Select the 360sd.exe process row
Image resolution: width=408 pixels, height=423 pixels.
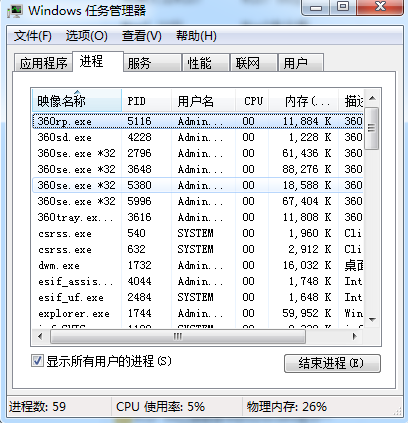click(x=198, y=137)
